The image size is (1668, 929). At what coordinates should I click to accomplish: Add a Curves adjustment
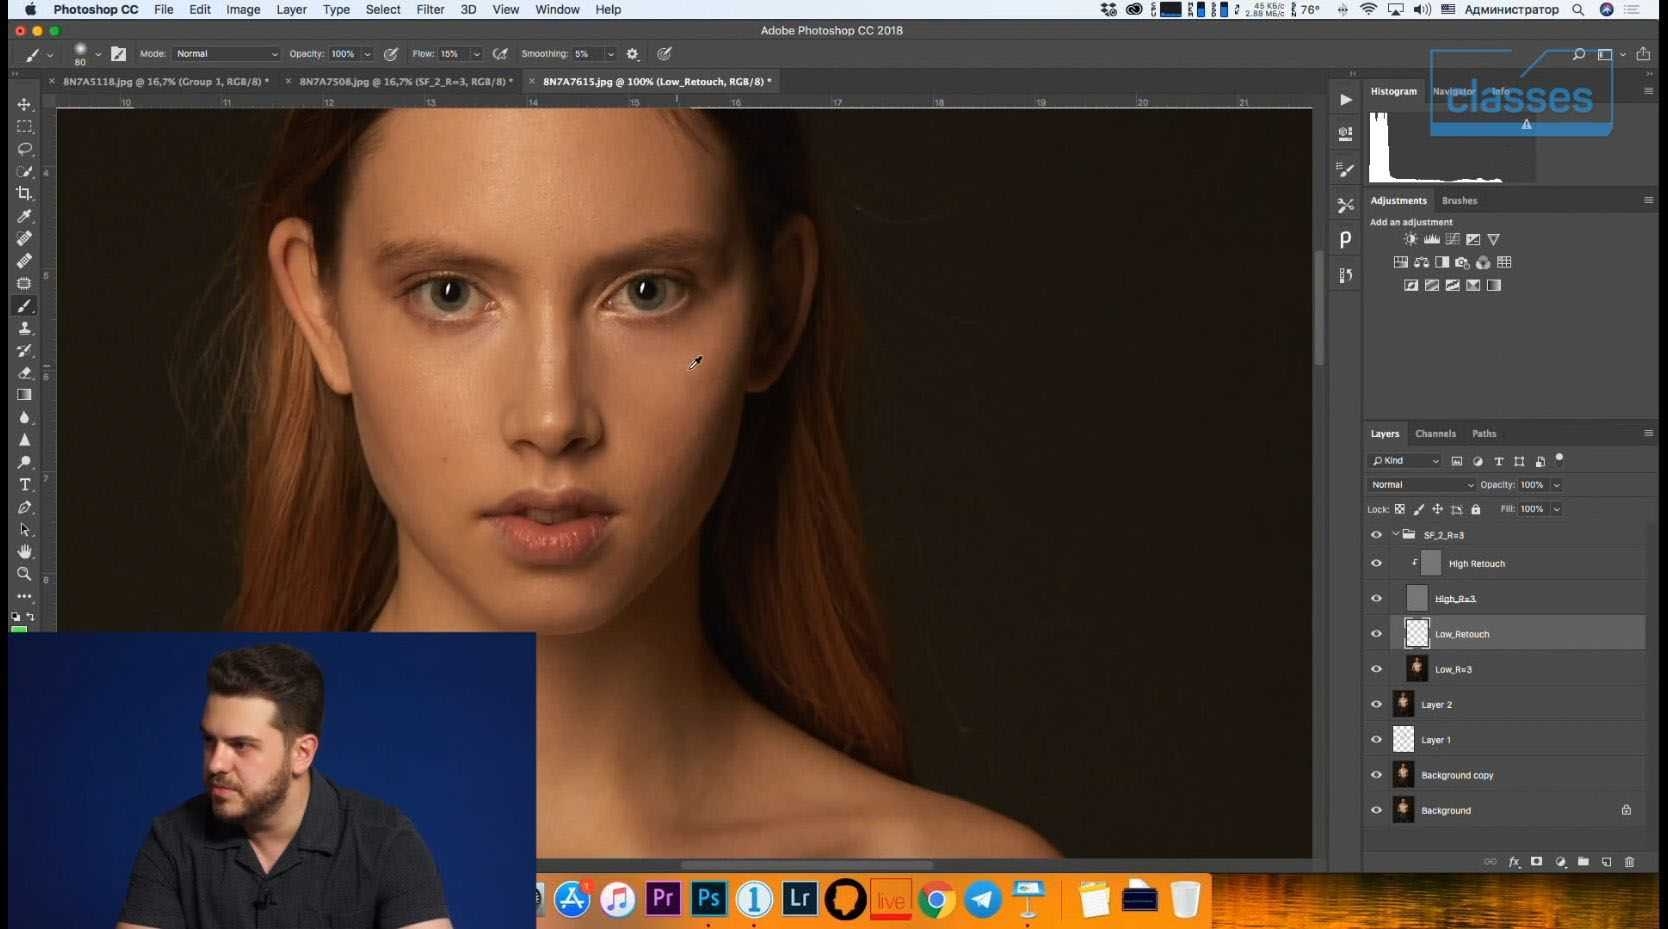pos(1452,240)
